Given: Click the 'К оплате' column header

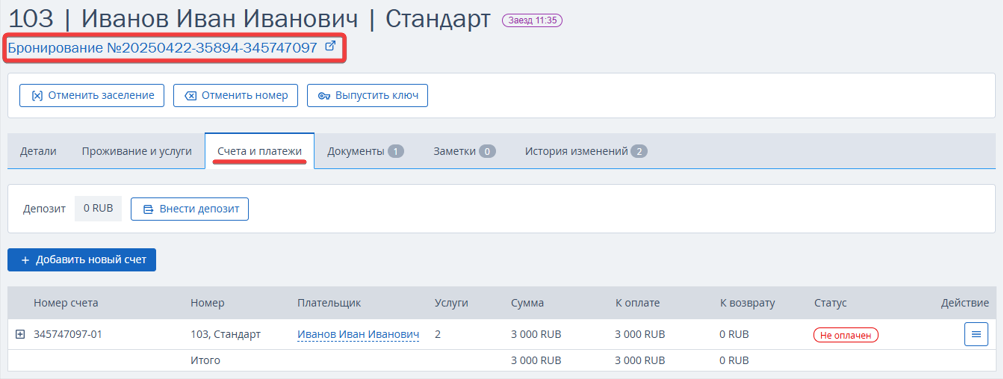Looking at the screenshot, I should coord(637,303).
